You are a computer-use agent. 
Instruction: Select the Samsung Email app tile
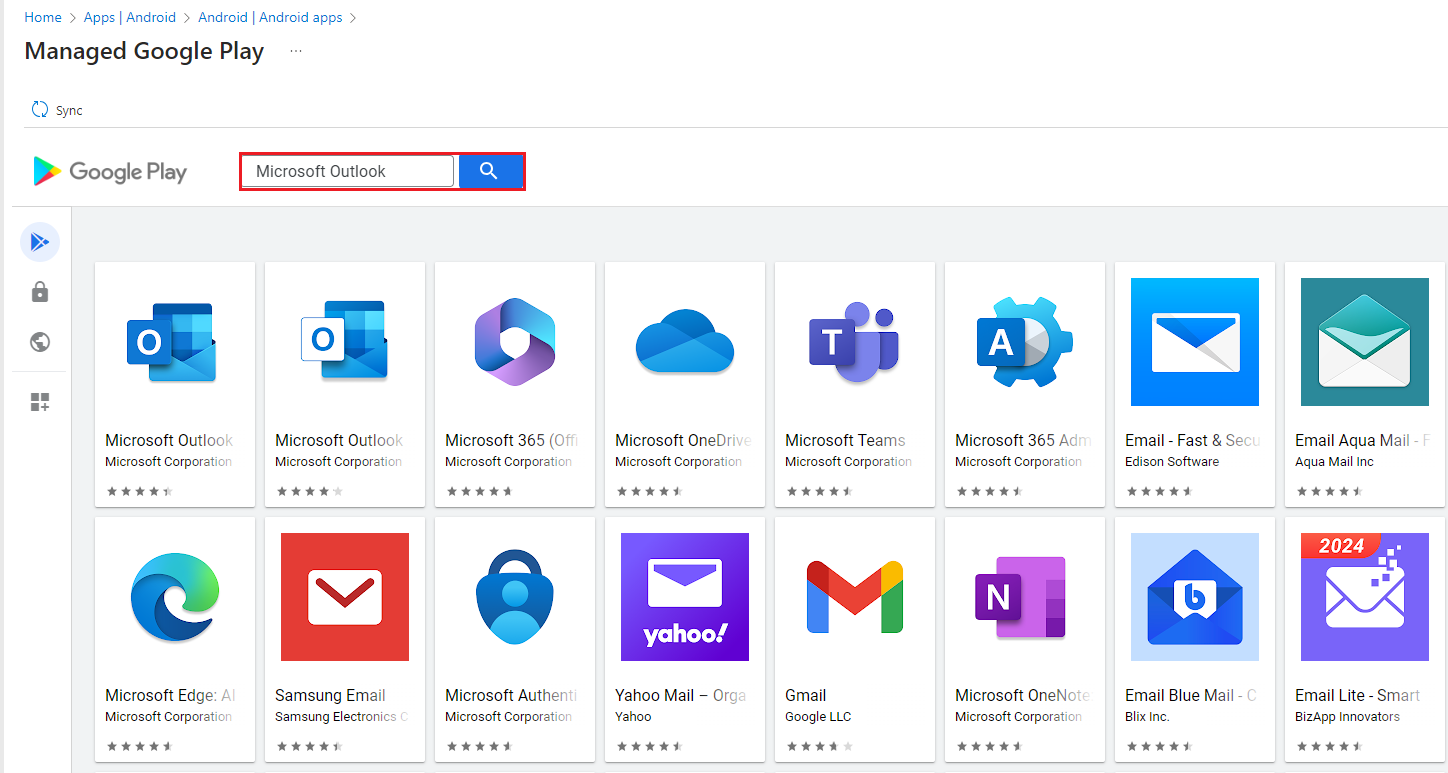pyautogui.click(x=344, y=597)
